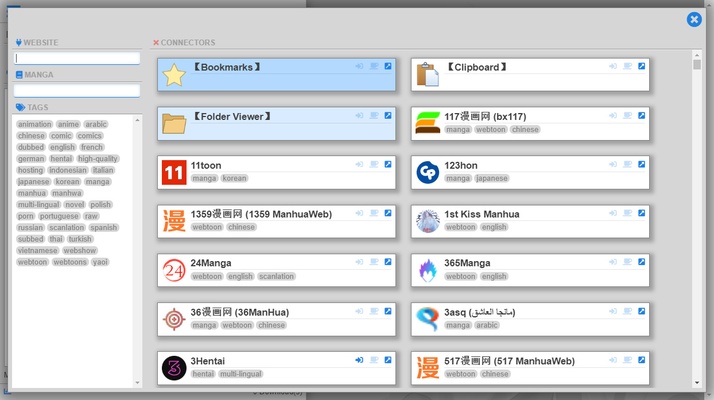Click coffee cup icon on Clipboard card
The width and height of the screenshot is (714, 400).
tap(627, 66)
